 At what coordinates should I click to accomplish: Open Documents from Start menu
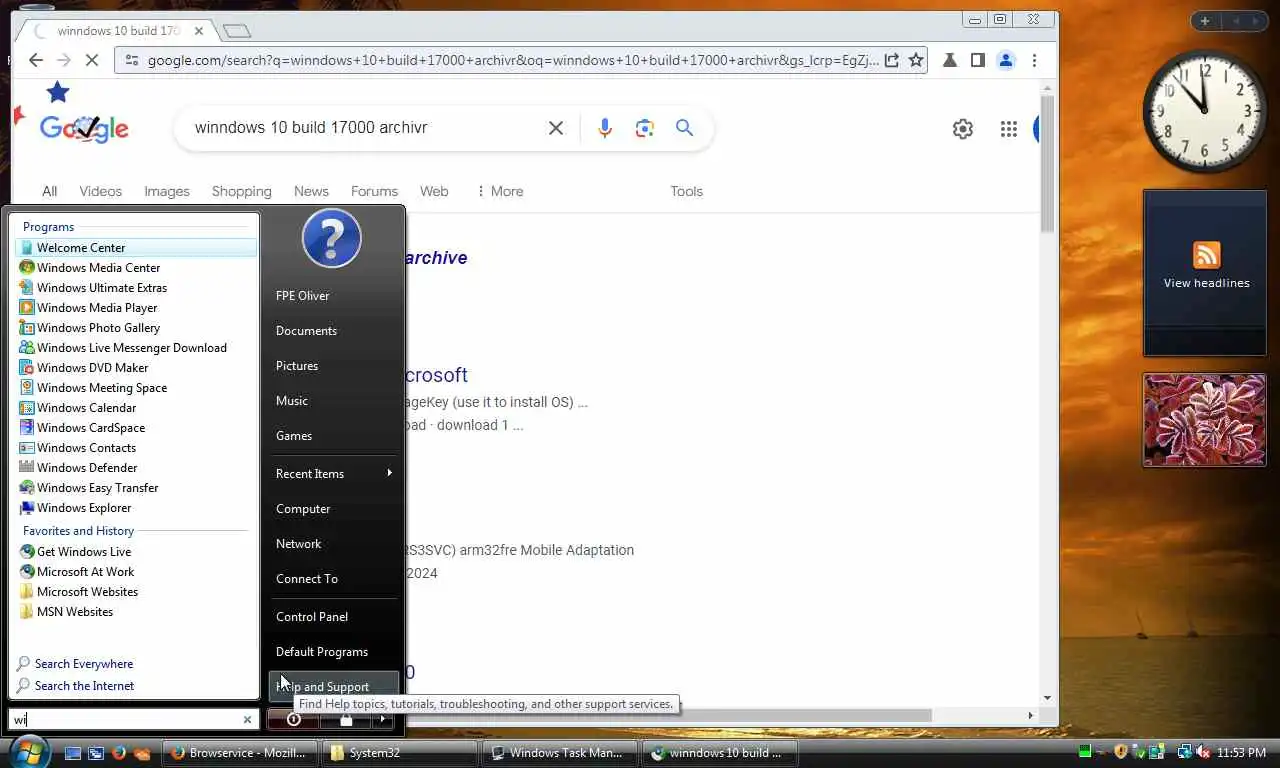pyautogui.click(x=334, y=330)
